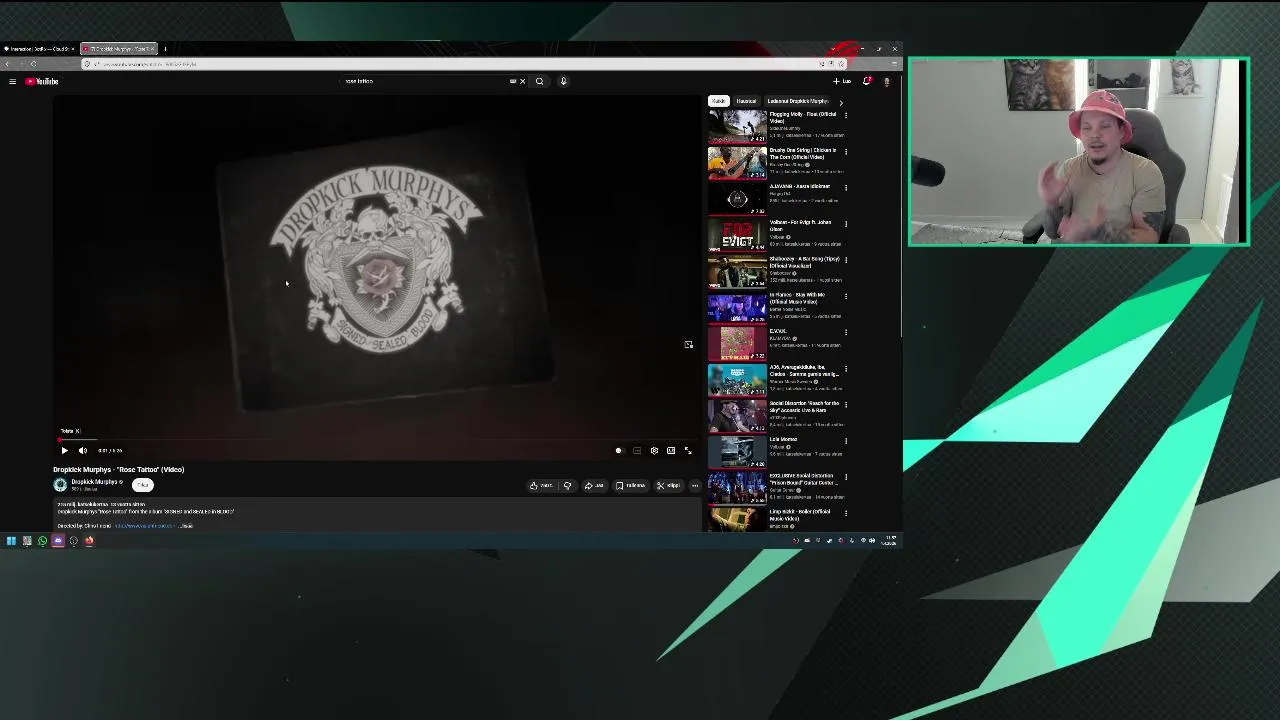Open the YouTube notifications bell

point(867,81)
